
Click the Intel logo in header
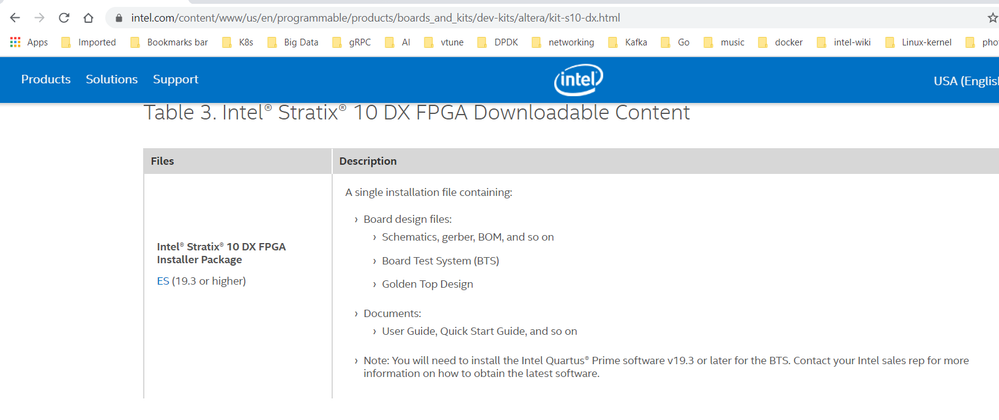579,80
